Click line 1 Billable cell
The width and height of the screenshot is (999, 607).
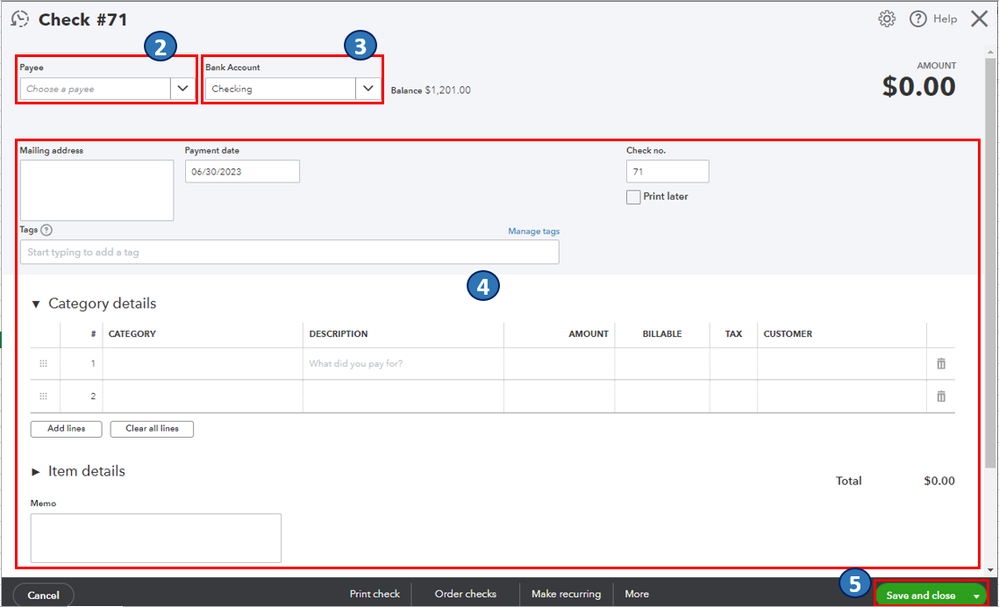662,364
